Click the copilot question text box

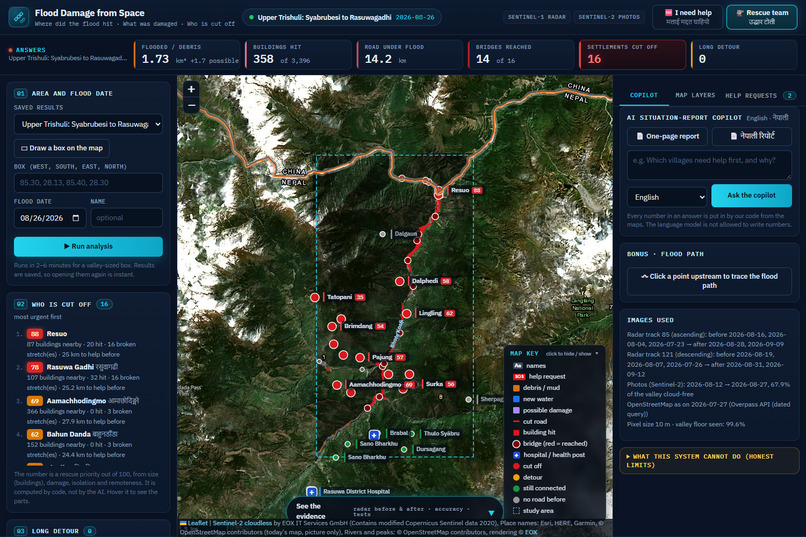pos(709,164)
